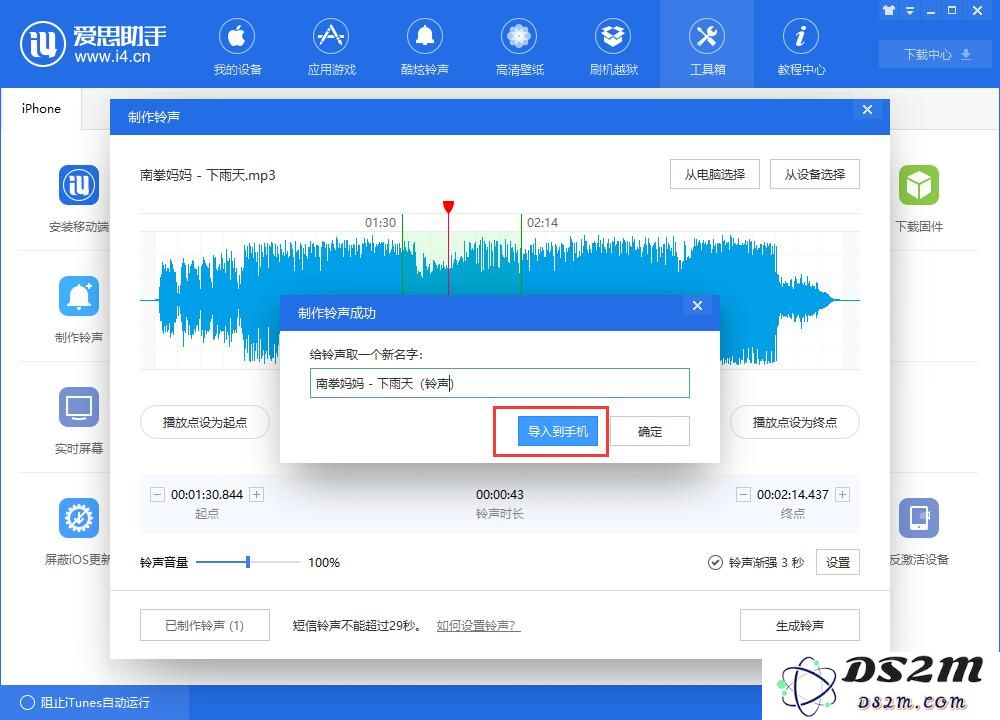Click 从设备选择 button
1000x720 pixels.
(x=815, y=174)
